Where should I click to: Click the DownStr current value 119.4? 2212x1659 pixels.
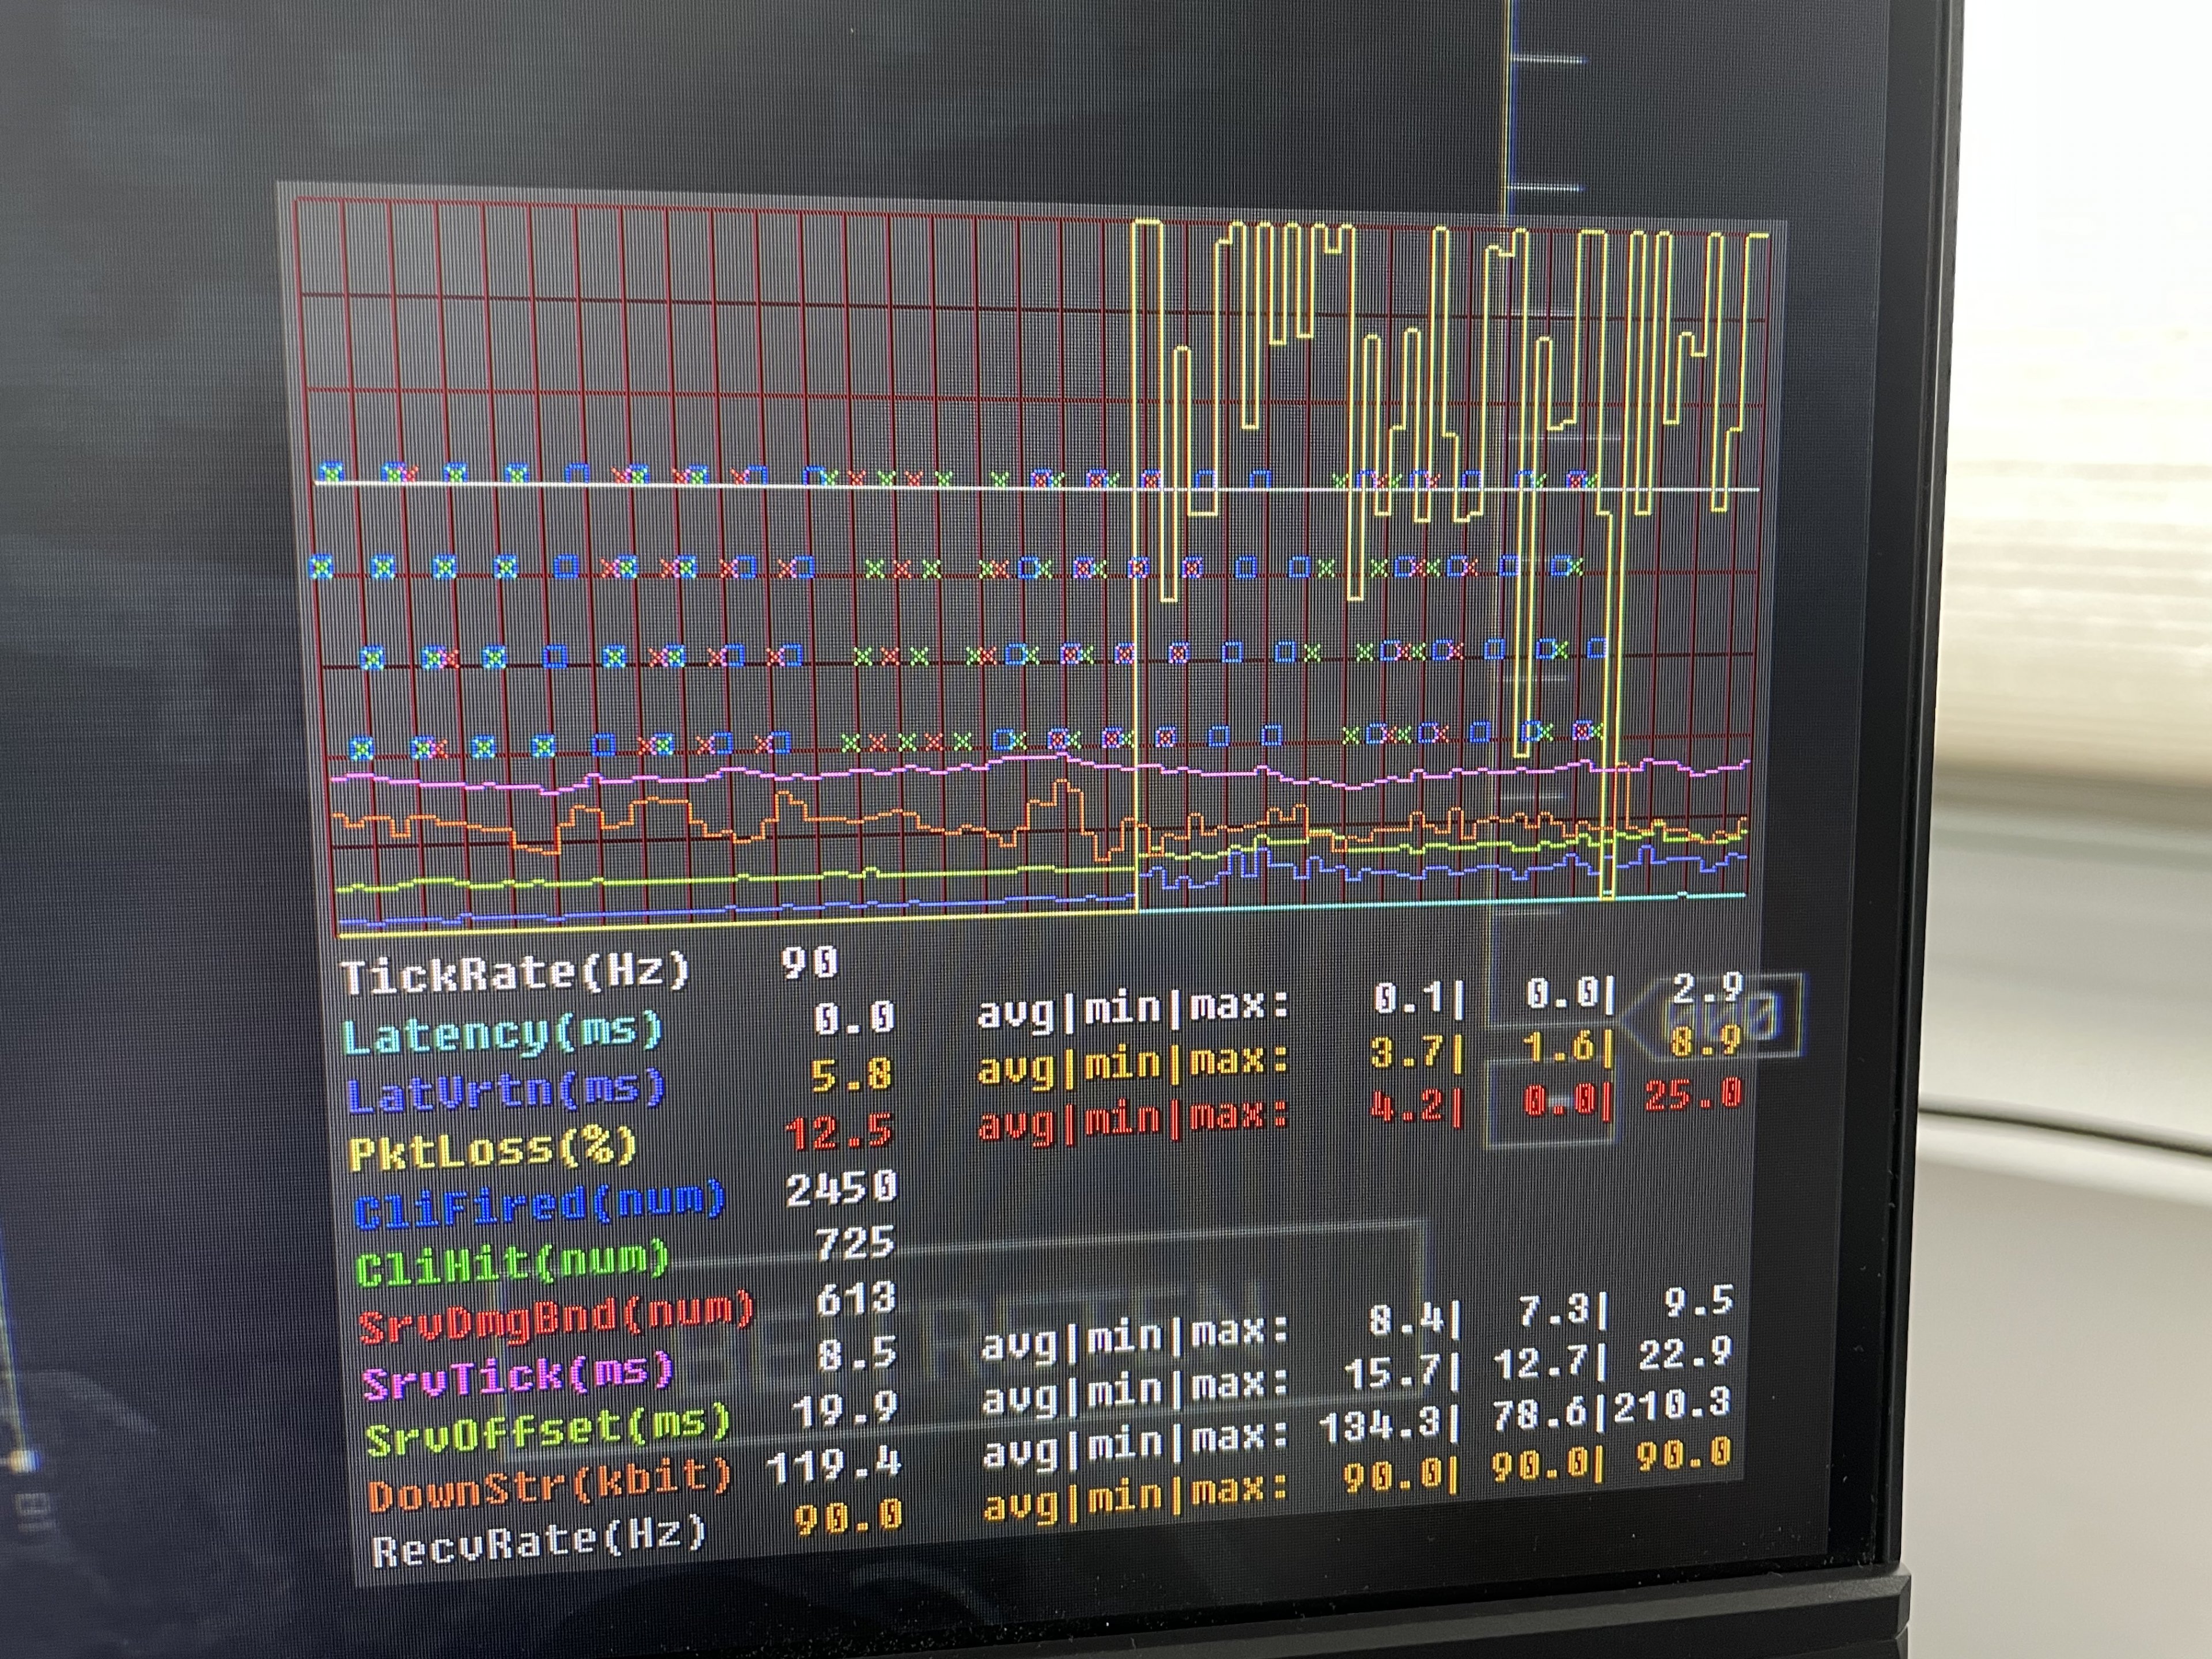tap(834, 1466)
